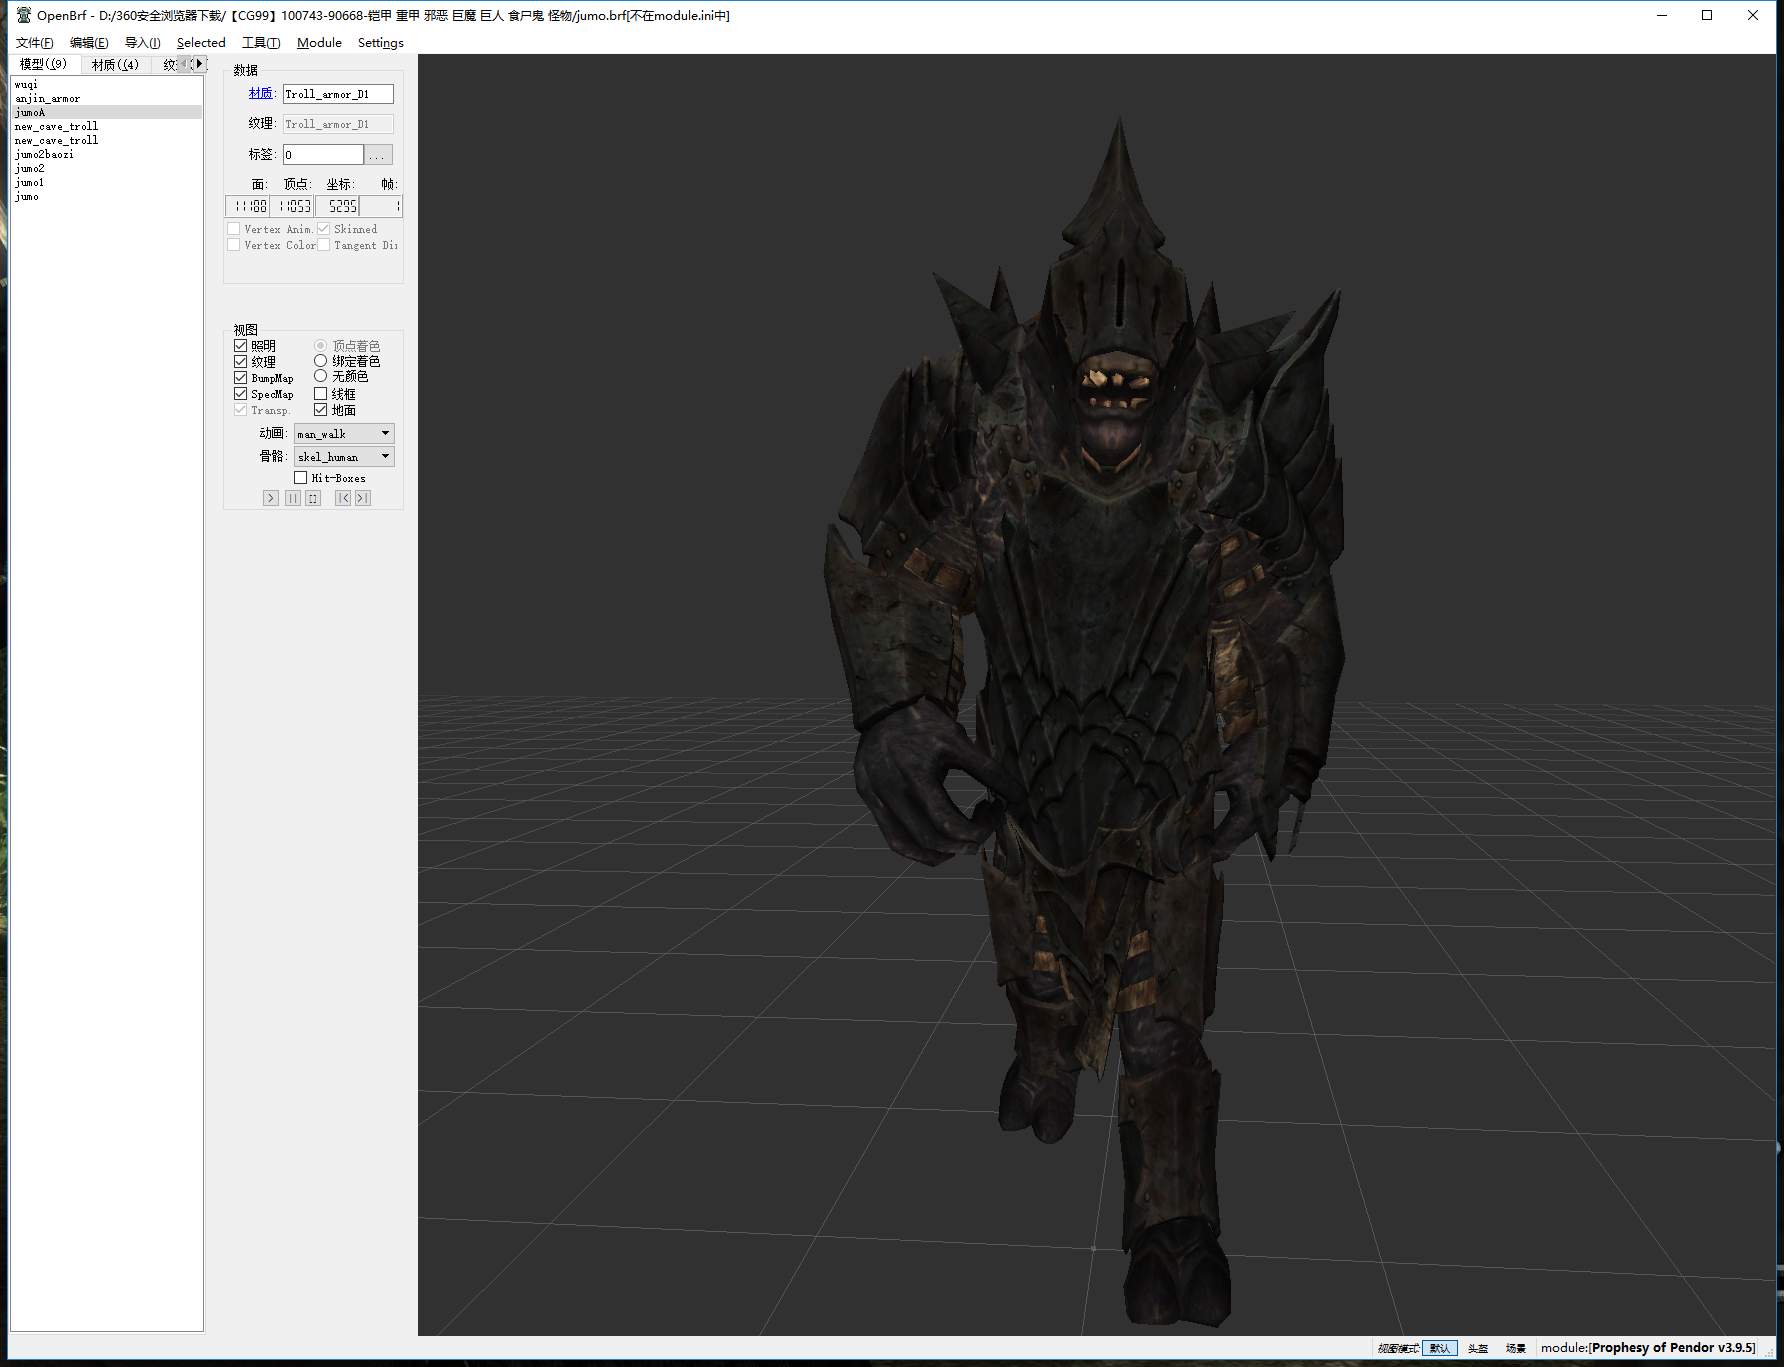
Task: Click the greyed 纹理 field Troll_armor_D1
Action: click(x=338, y=124)
